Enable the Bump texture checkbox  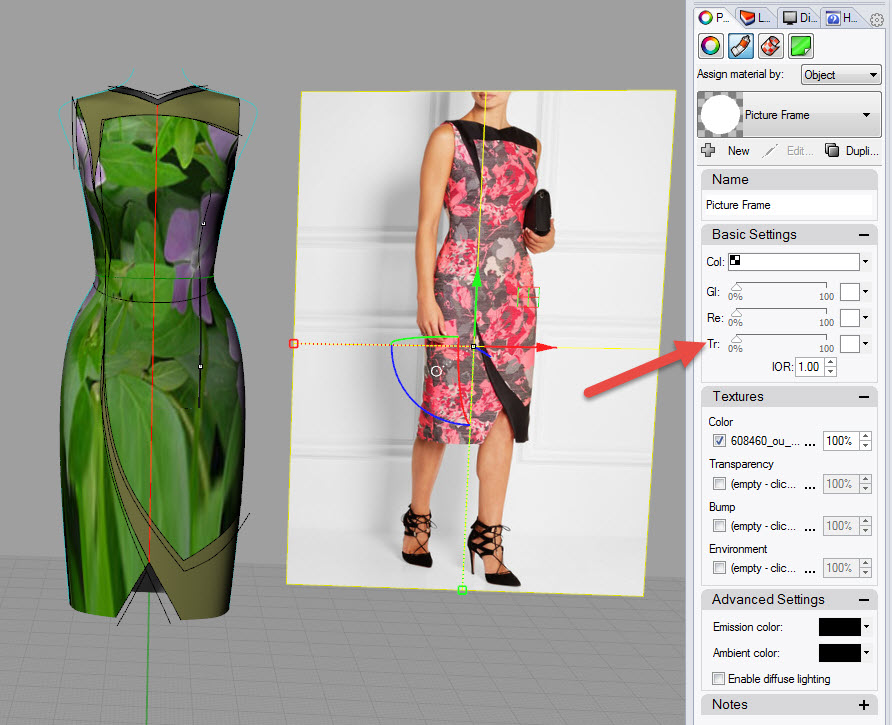(719, 526)
